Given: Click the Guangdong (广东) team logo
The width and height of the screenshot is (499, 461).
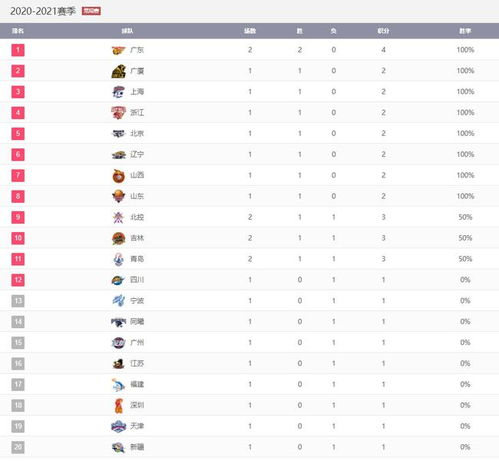Looking at the screenshot, I should coord(118,50).
